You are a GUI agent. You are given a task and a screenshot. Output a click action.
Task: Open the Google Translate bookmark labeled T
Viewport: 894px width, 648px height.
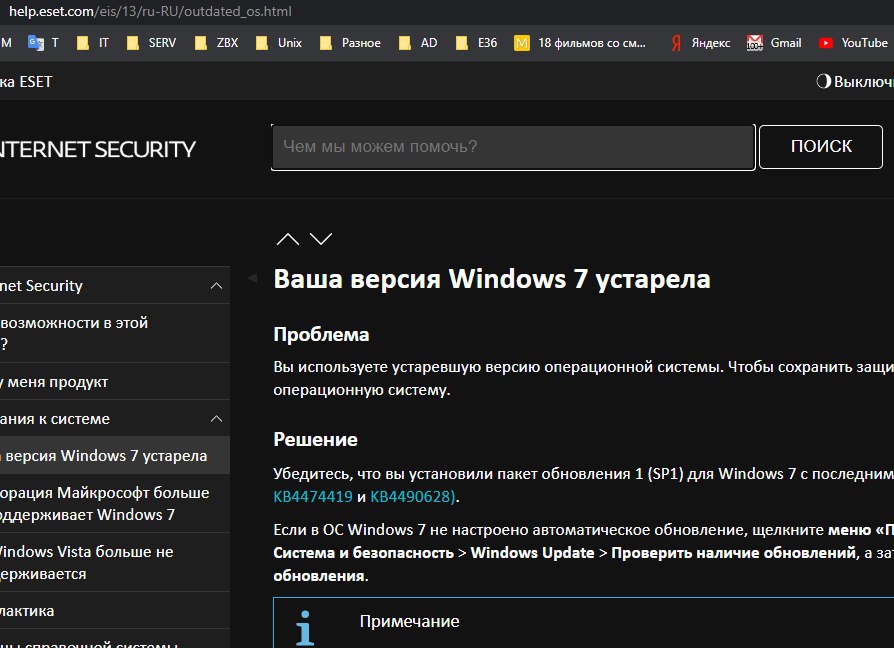click(43, 43)
